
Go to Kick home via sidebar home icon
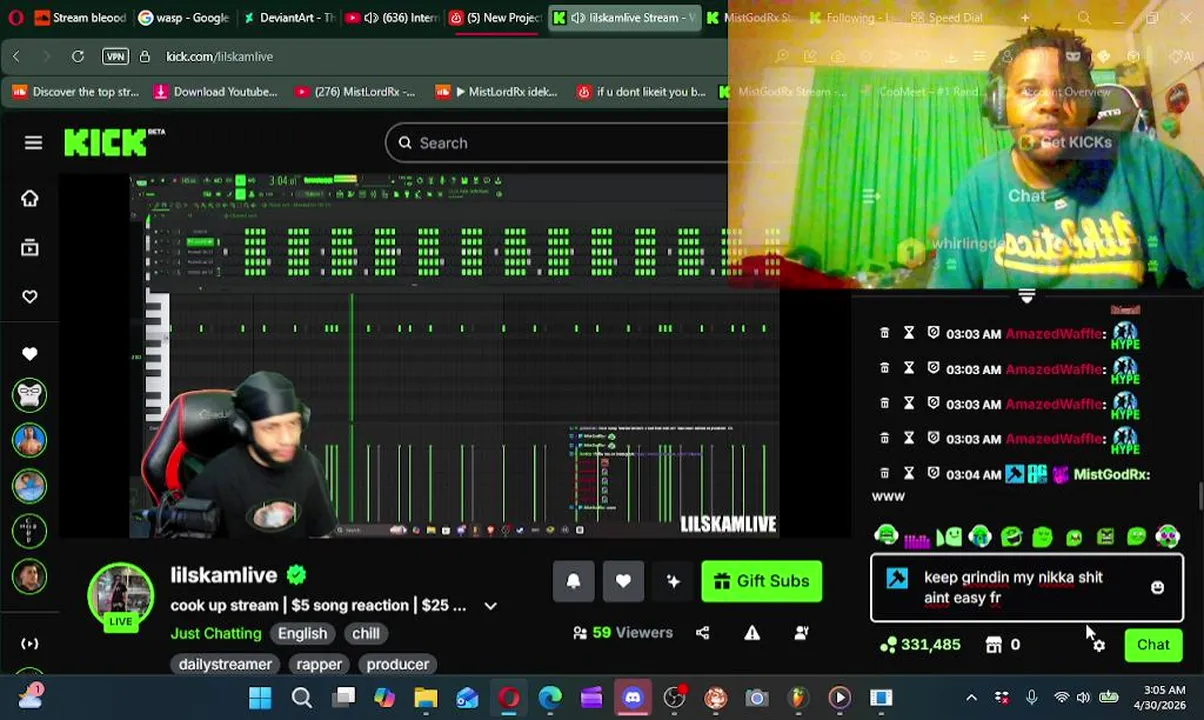click(x=30, y=198)
